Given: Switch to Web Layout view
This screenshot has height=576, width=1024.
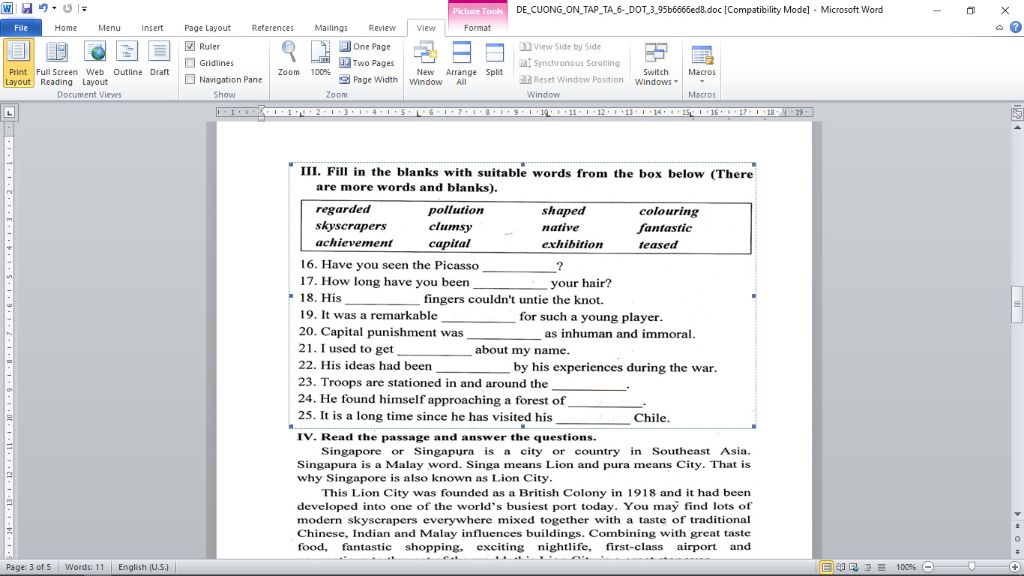Looking at the screenshot, I should [x=95, y=63].
